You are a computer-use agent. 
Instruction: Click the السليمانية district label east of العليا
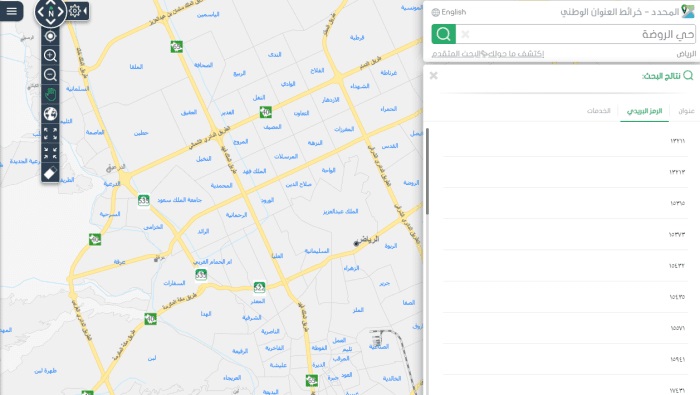[317, 251]
